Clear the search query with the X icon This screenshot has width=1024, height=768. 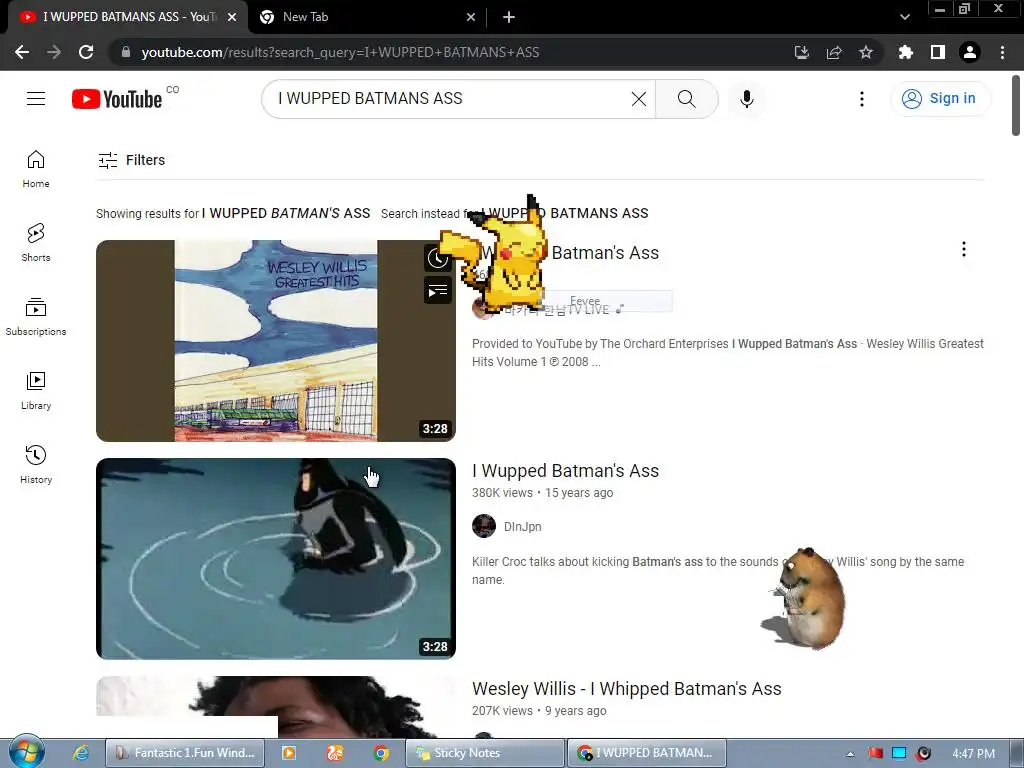point(639,99)
